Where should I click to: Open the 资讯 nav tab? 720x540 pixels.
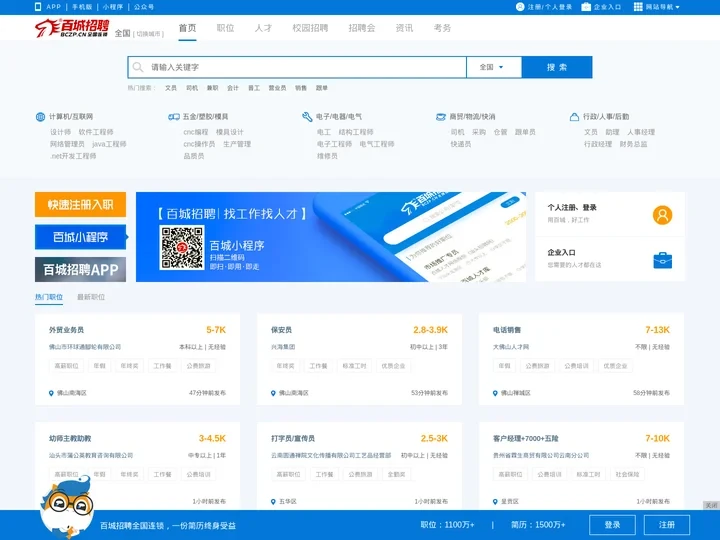404,28
